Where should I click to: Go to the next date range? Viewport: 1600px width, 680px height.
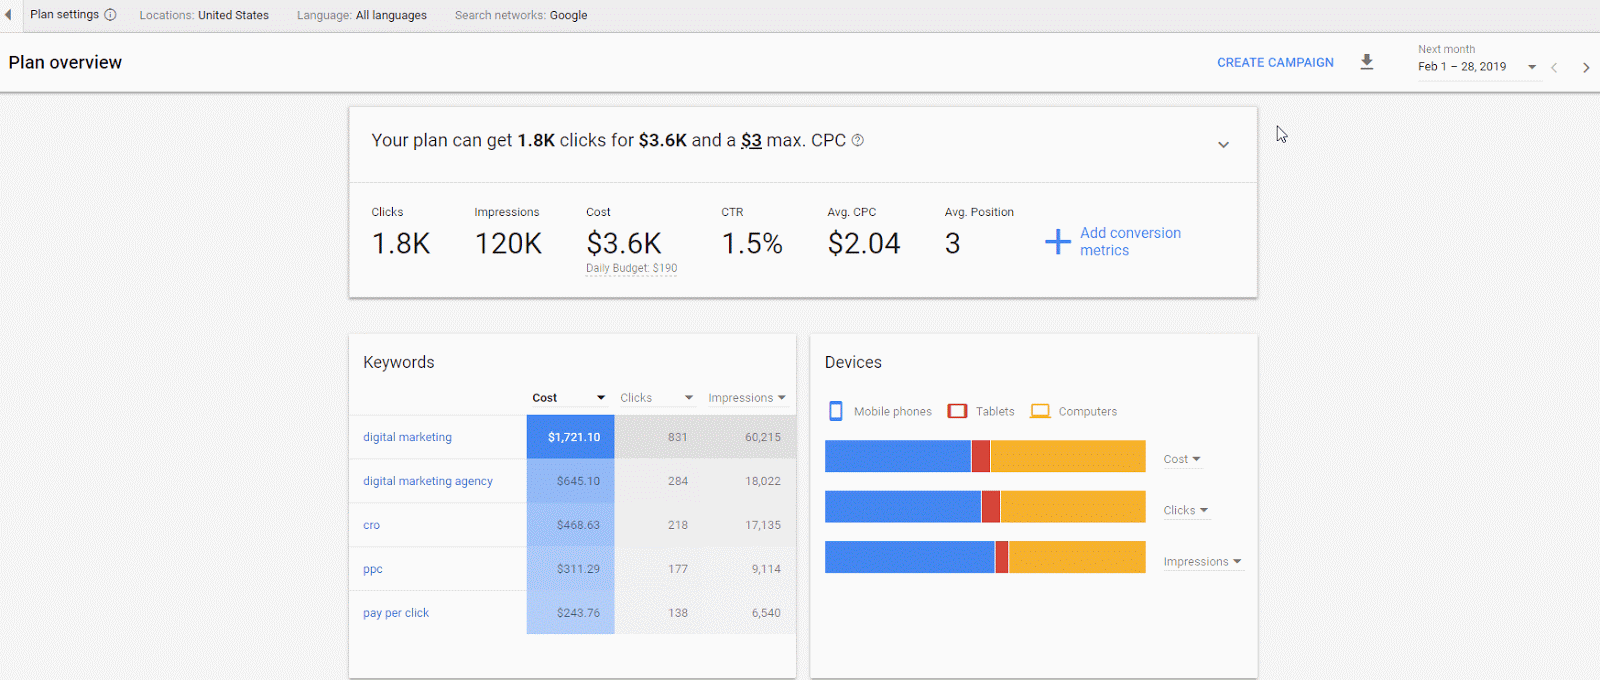pos(1586,68)
